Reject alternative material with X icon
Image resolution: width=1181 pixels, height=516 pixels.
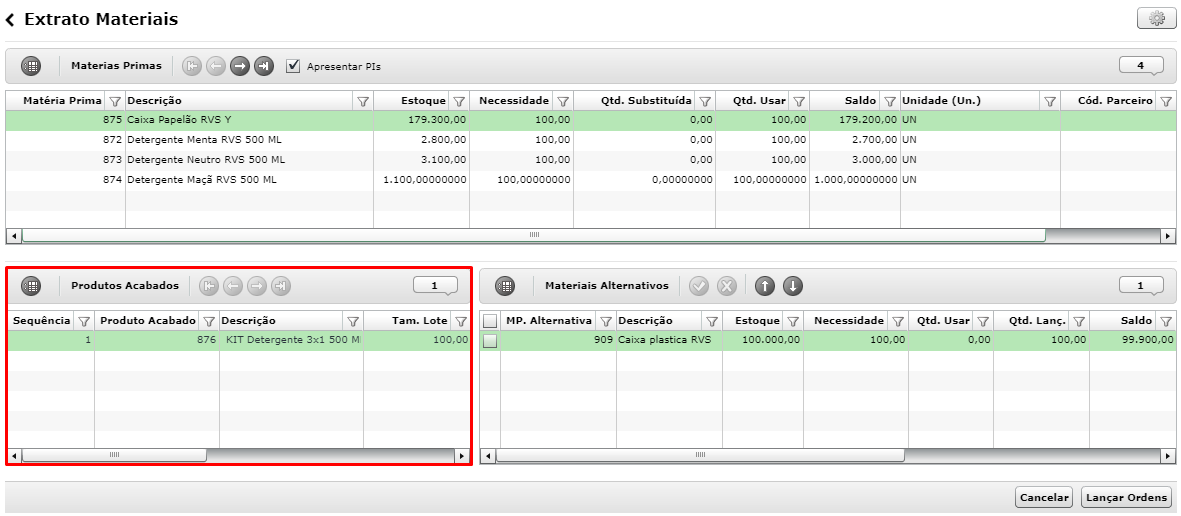(x=726, y=285)
